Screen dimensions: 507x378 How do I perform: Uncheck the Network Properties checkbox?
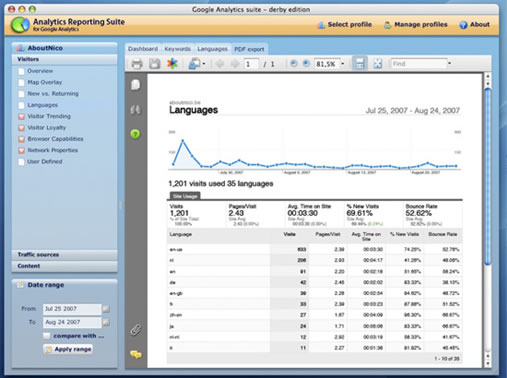pos(21,150)
